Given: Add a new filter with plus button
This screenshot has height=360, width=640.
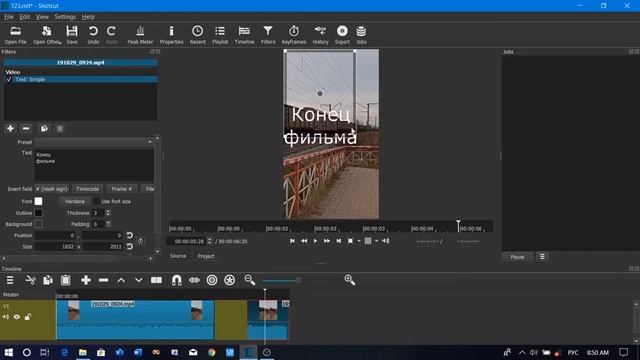Looking at the screenshot, I should click(10, 129).
